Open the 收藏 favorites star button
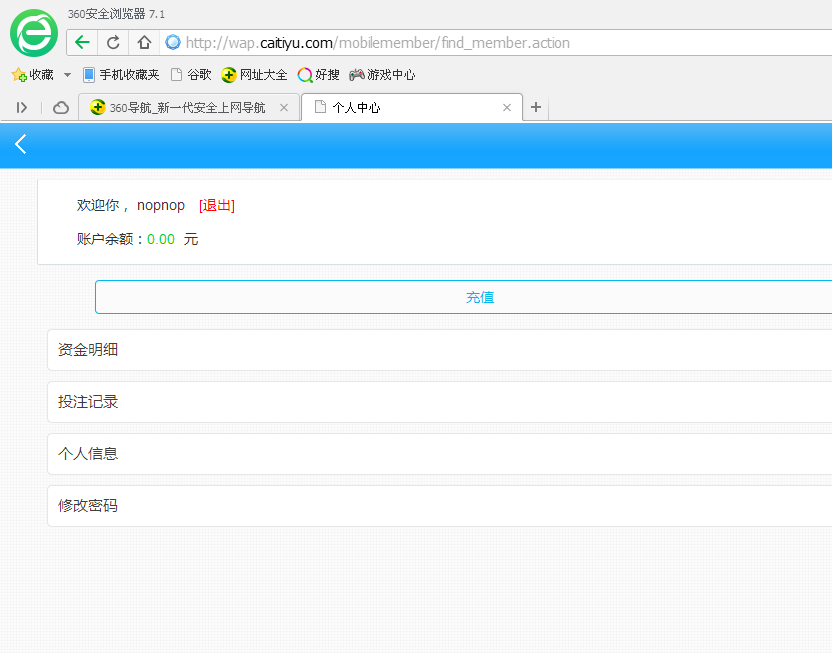This screenshot has width=832, height=653. (x=33, y=75)
